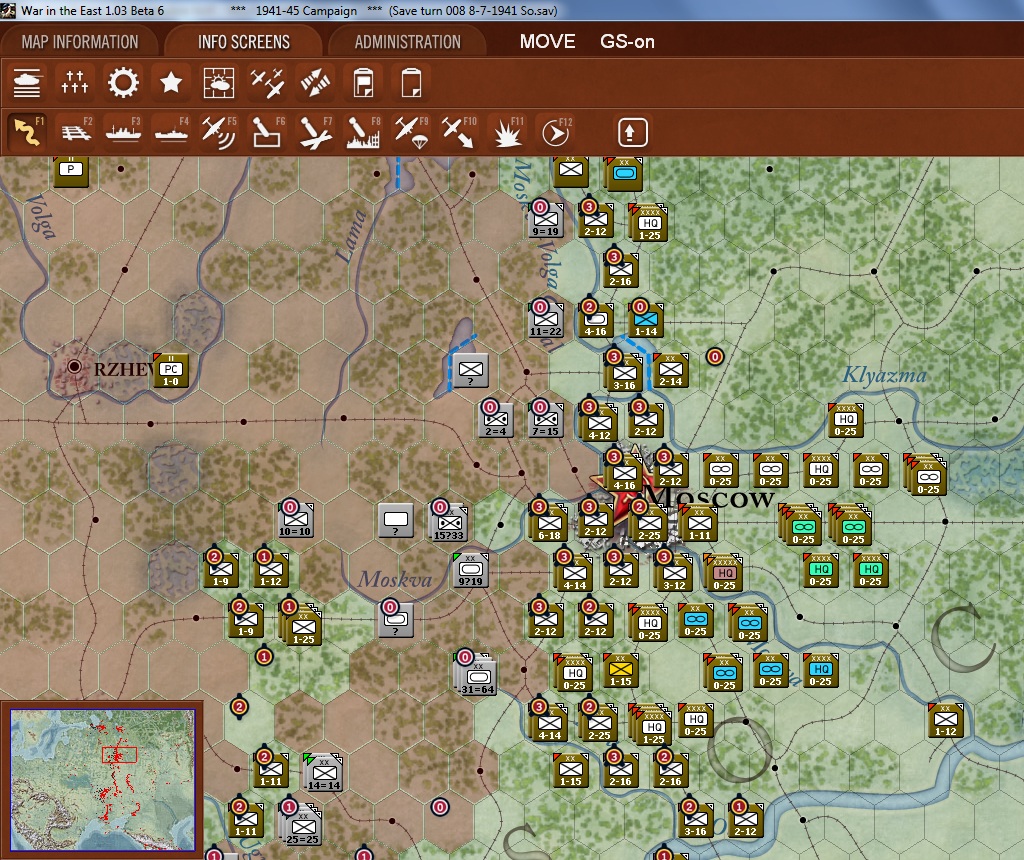Open the blank report document icon
Image resolution: width=1024 pixels, height=860 pixels.
[411, 83]
